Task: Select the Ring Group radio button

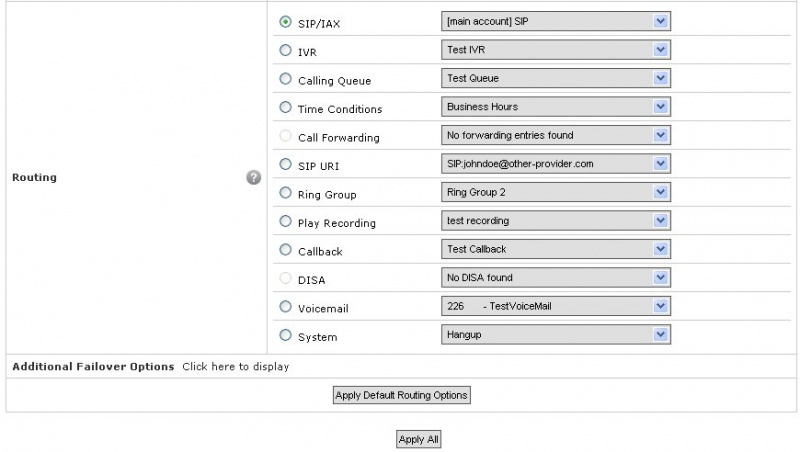Action: [x=285, y=193]
